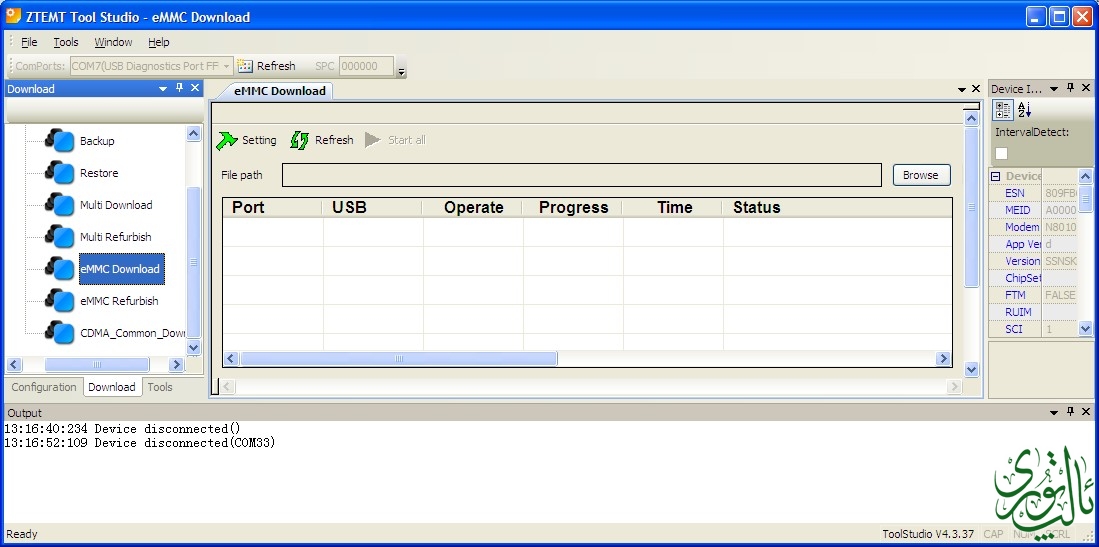Select the FTM property row

coord(1033,295)
